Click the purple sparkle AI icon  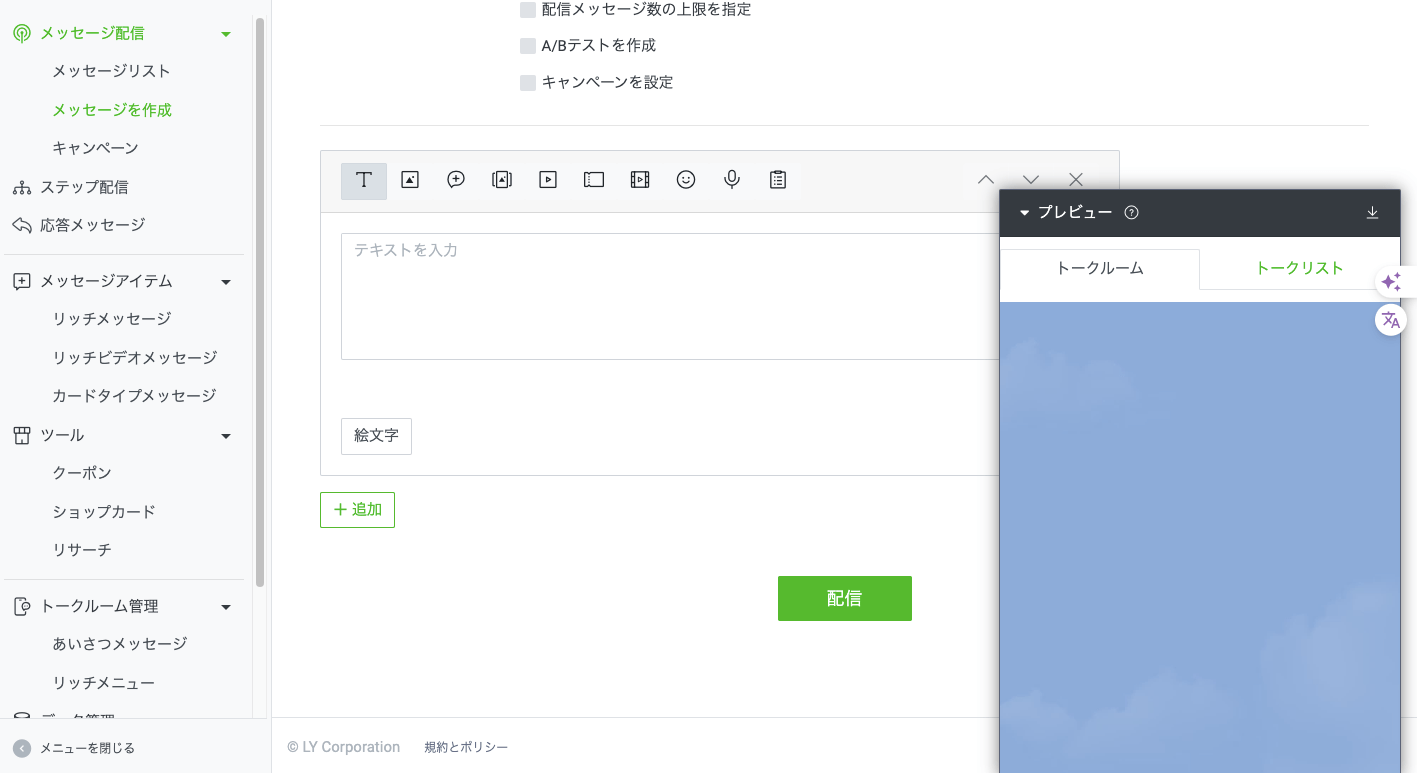pyautogui.click(x=1391, y=282)
